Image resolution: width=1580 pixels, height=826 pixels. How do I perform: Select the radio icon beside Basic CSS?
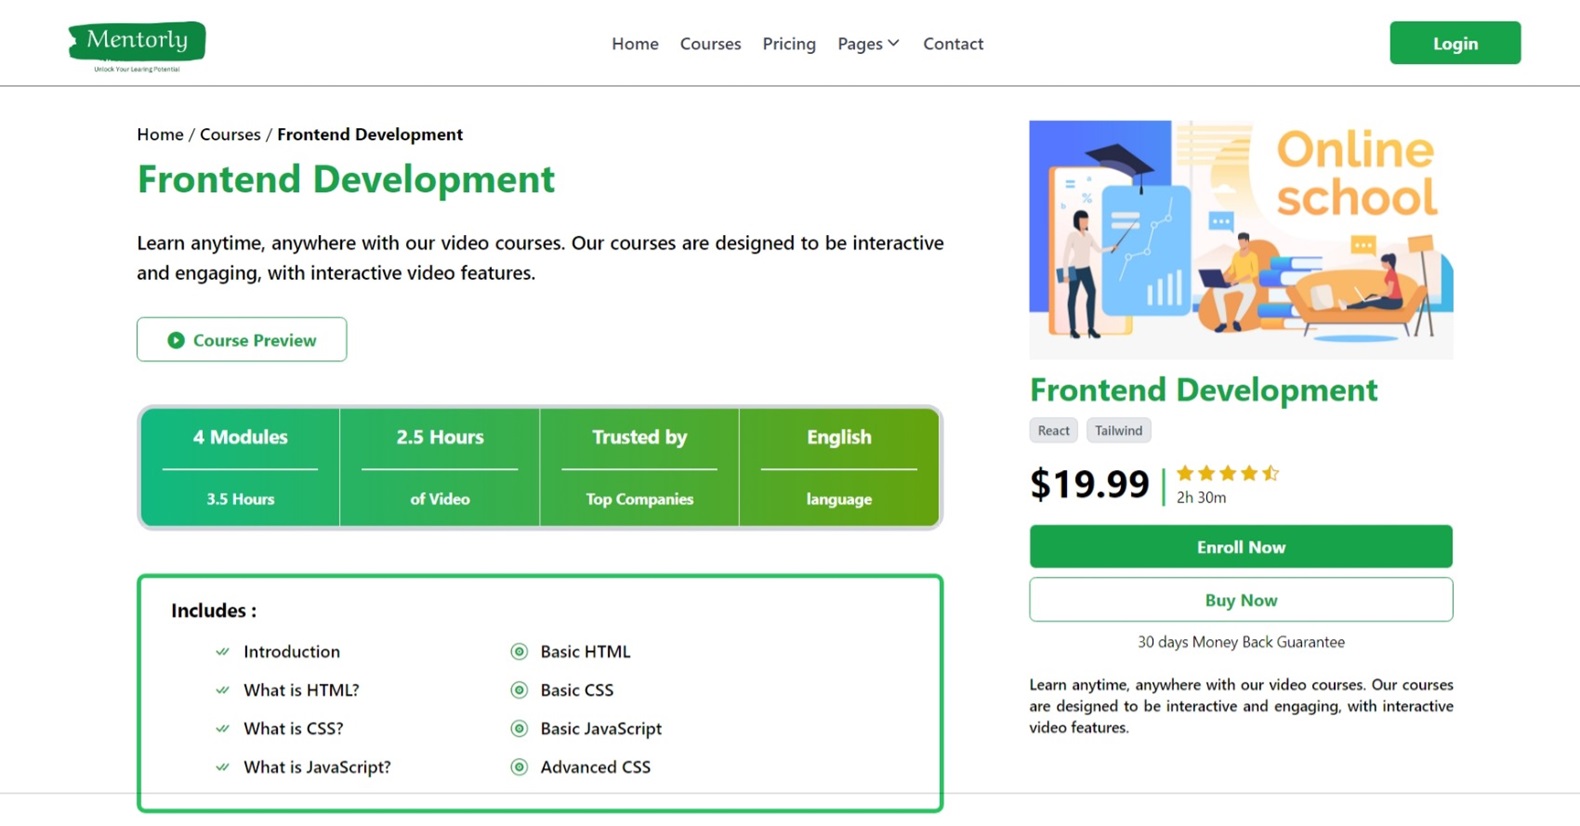click(x=519, y=690)
